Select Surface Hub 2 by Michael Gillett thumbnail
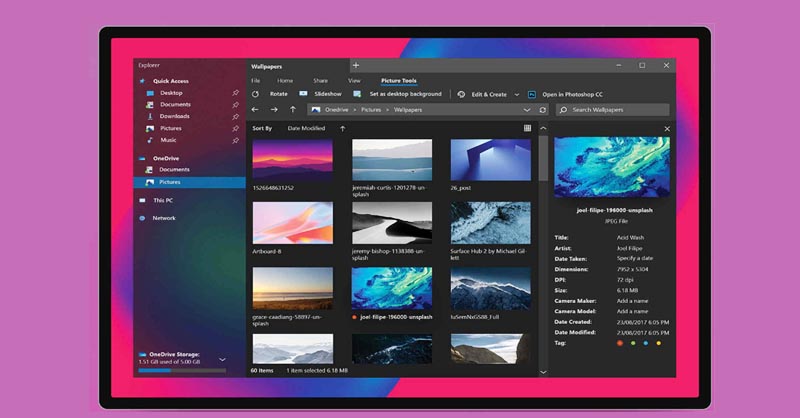The image size is (800, 418). 491,223
